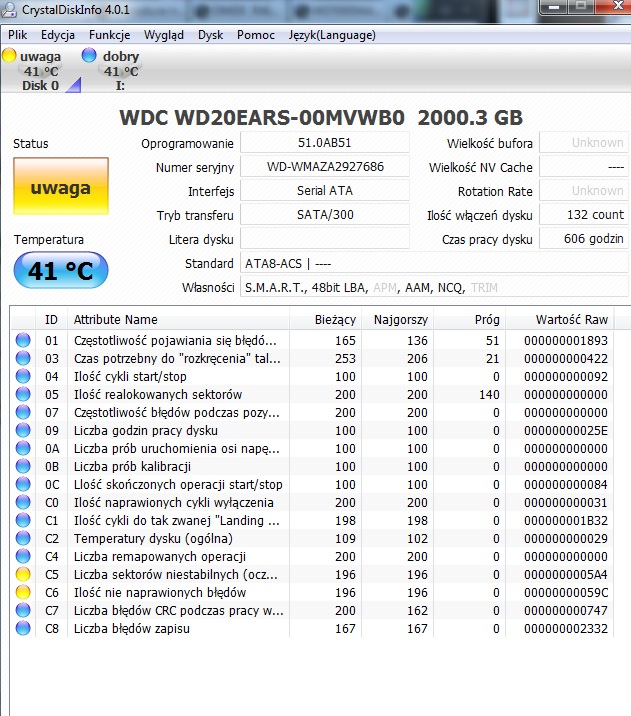631x716 pixels.
Task: Click yellow warning icon for attribute C5
Action: click(x=23, y=574)
